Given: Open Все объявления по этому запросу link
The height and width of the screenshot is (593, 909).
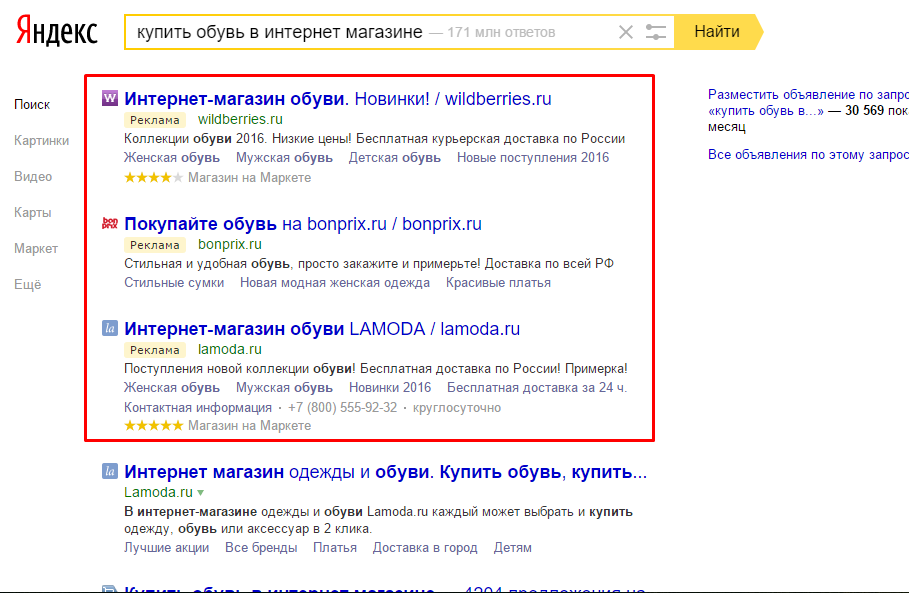Looking at the screenshot, I should 808,155.
